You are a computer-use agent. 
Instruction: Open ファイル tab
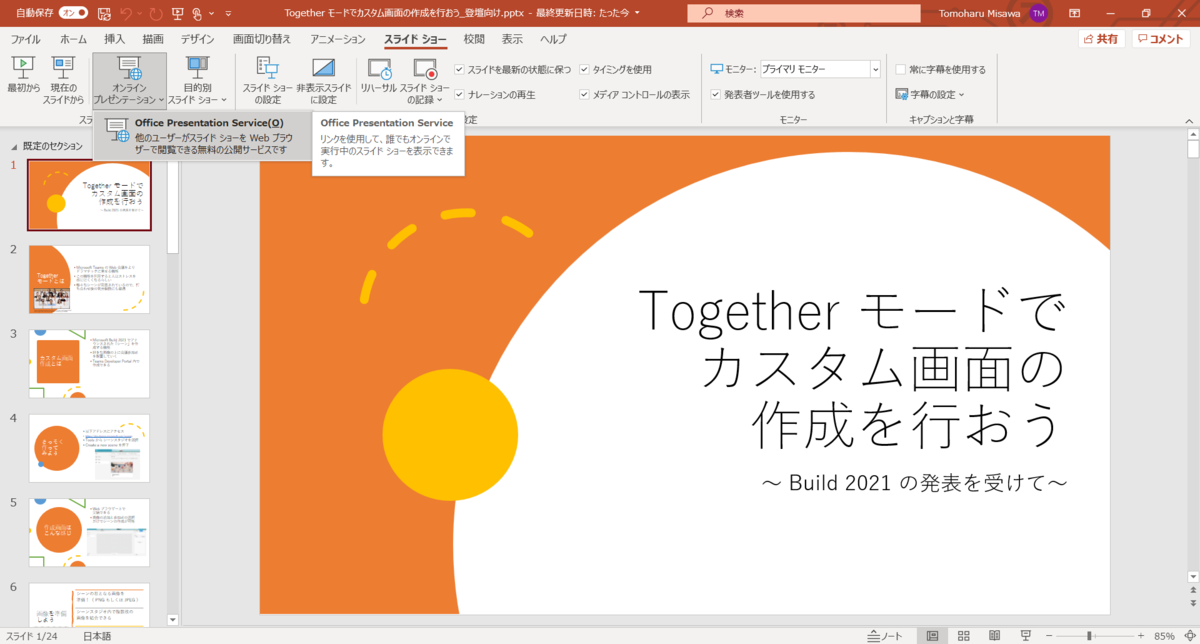tap(25, 39)
